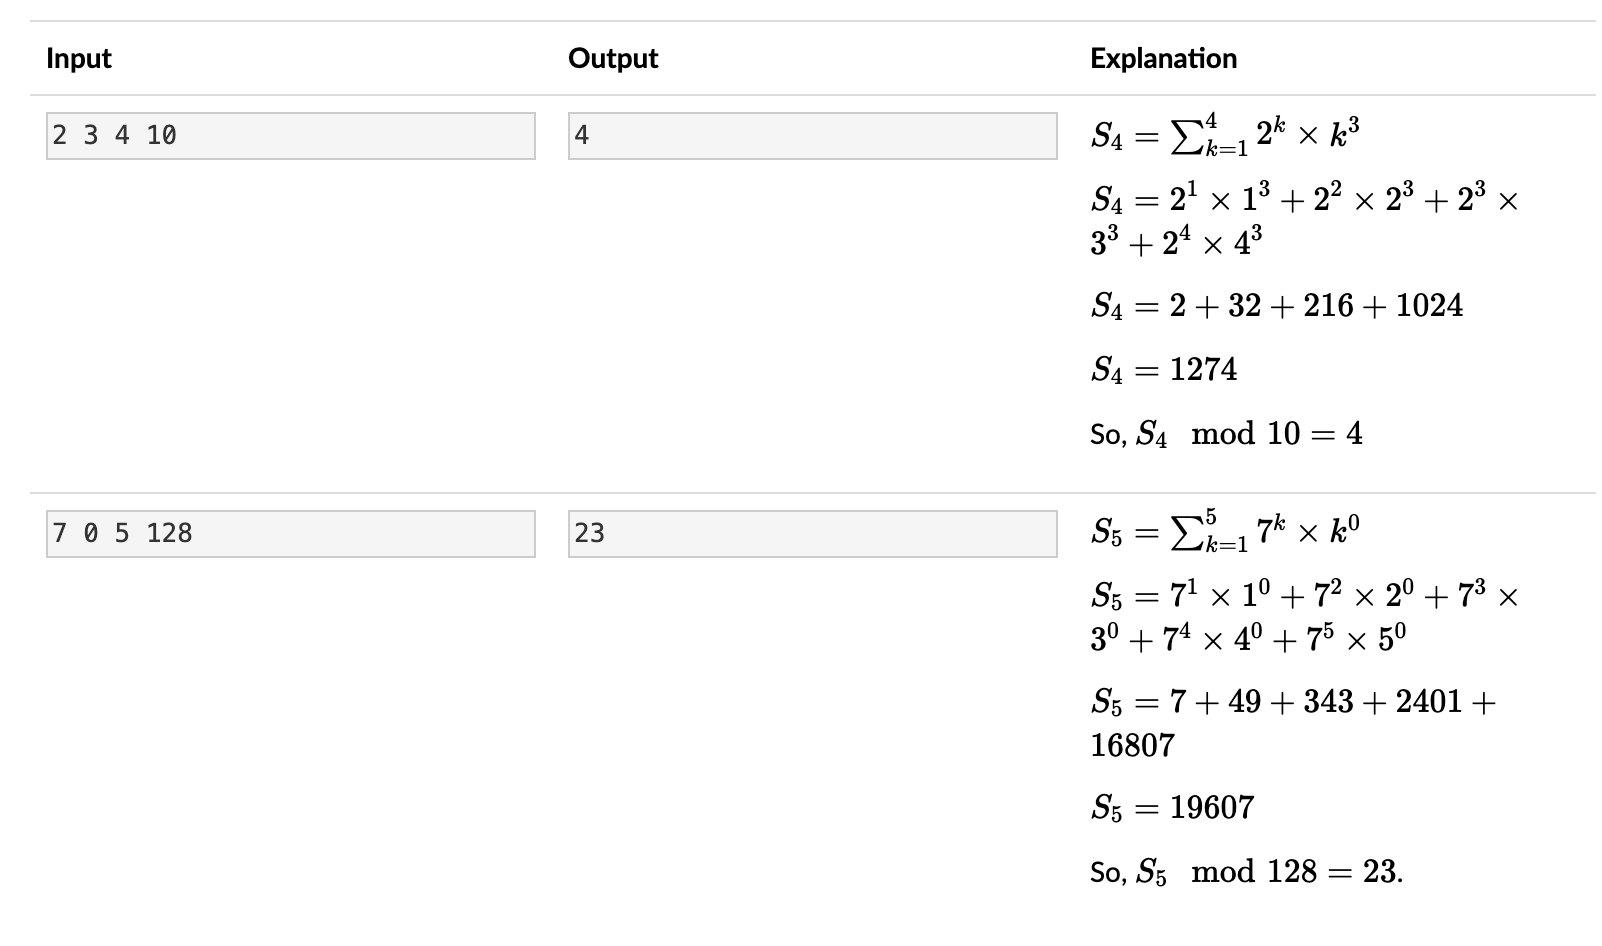Click the wrapped S4 terms 3³ + 2⁴ × 4³

click(x=1176, y=241)
